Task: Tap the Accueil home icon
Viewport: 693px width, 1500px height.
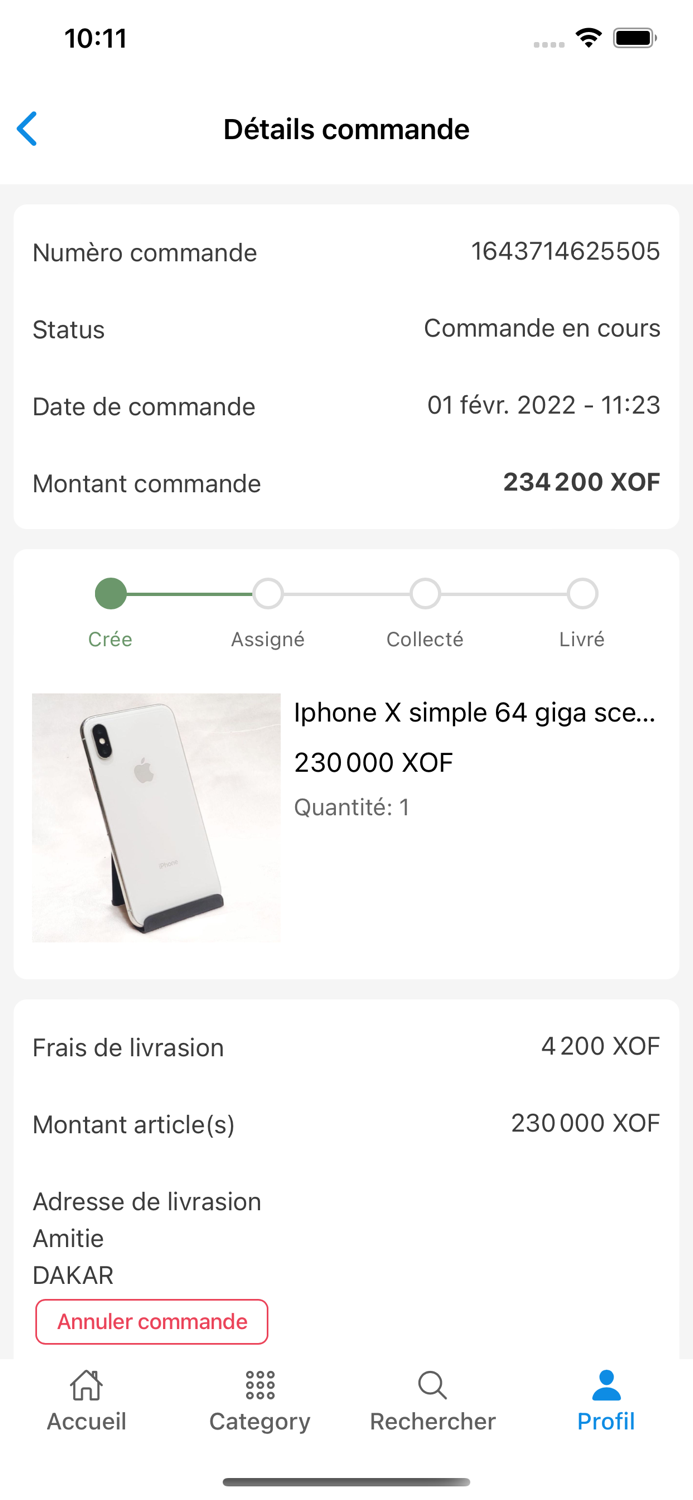Action: (x=86, y=1386)
